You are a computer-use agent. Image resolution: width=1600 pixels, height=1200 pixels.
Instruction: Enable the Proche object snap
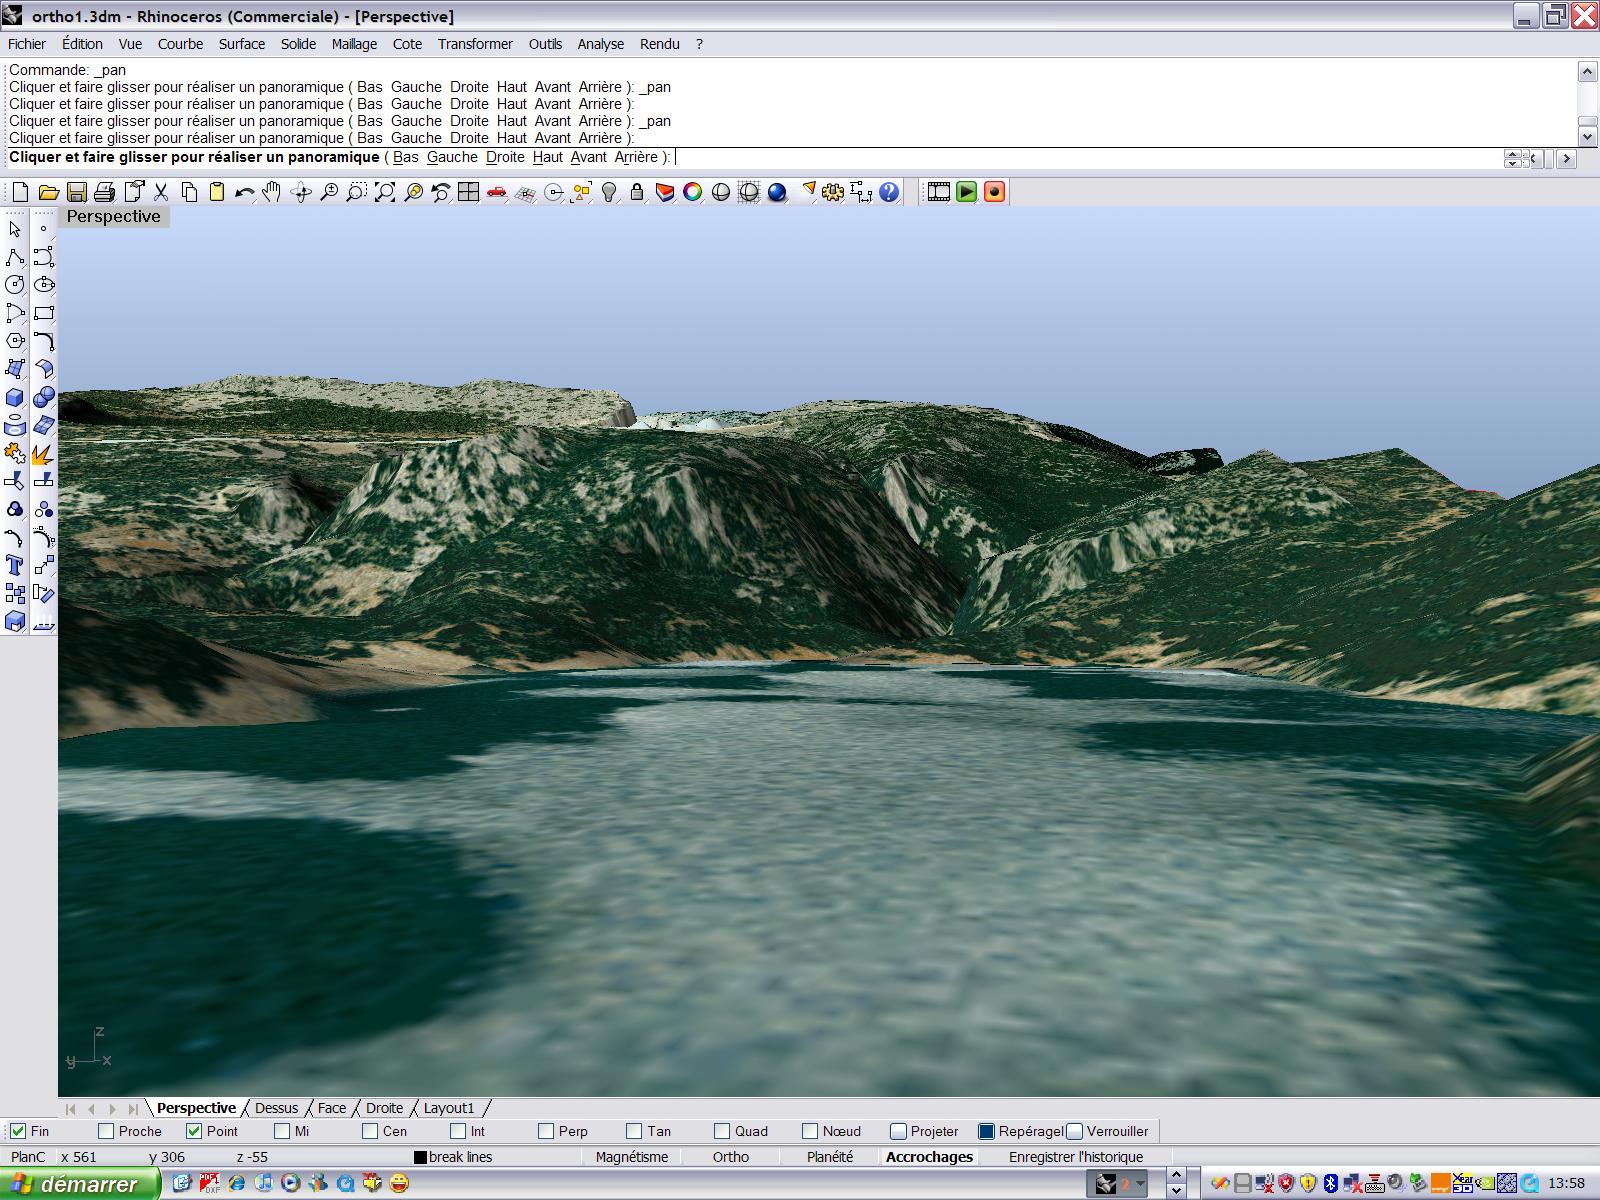click(106, 1131)
